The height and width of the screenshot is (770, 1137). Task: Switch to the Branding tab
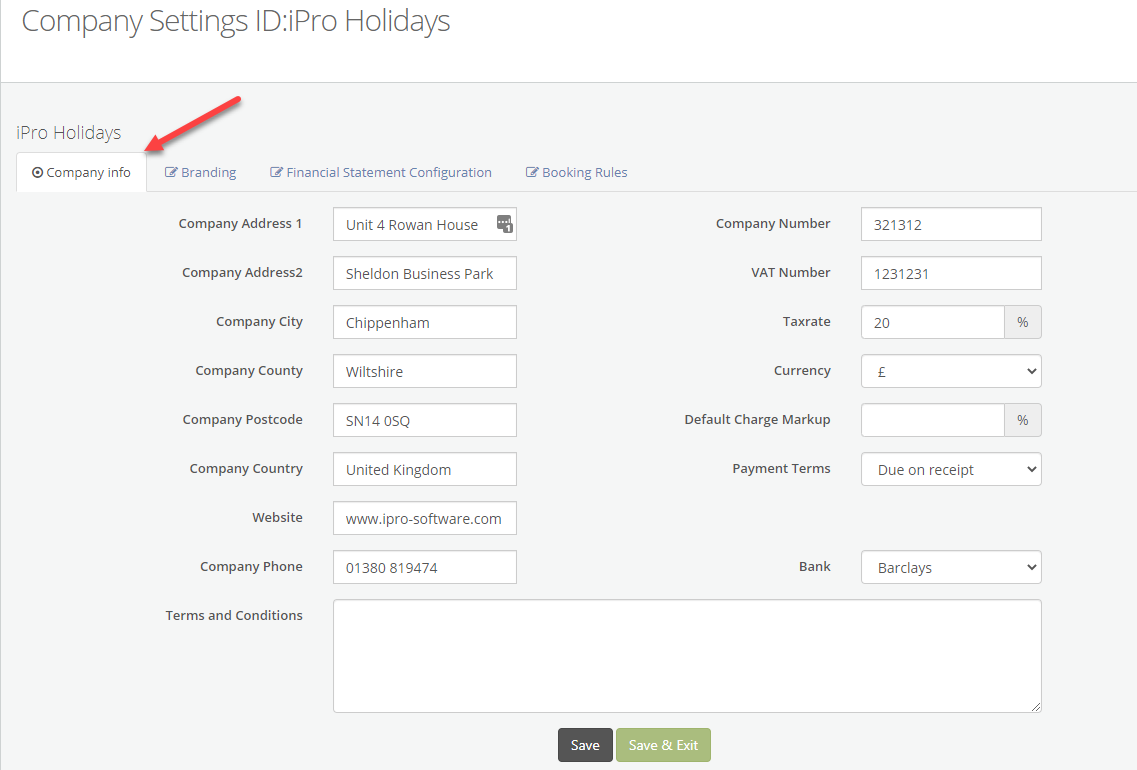tap(201, 173)
